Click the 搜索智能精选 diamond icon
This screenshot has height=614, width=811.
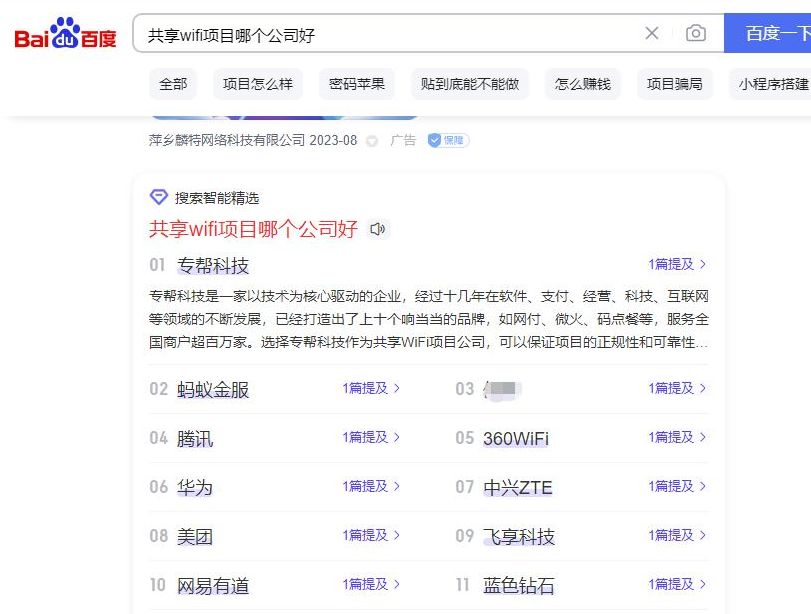tap(158, 197)
